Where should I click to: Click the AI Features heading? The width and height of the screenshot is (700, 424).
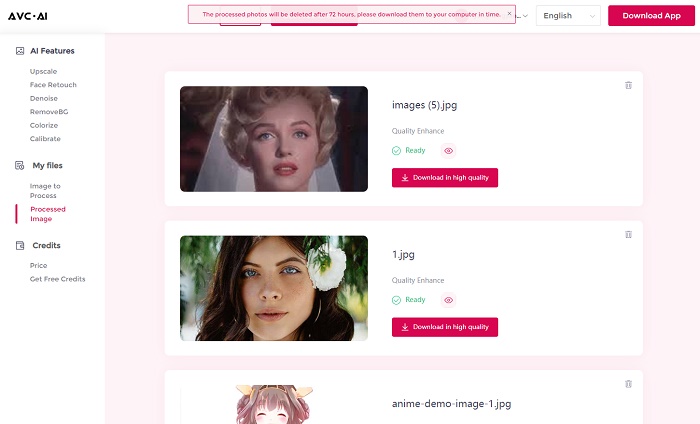(x=52, y=51)
